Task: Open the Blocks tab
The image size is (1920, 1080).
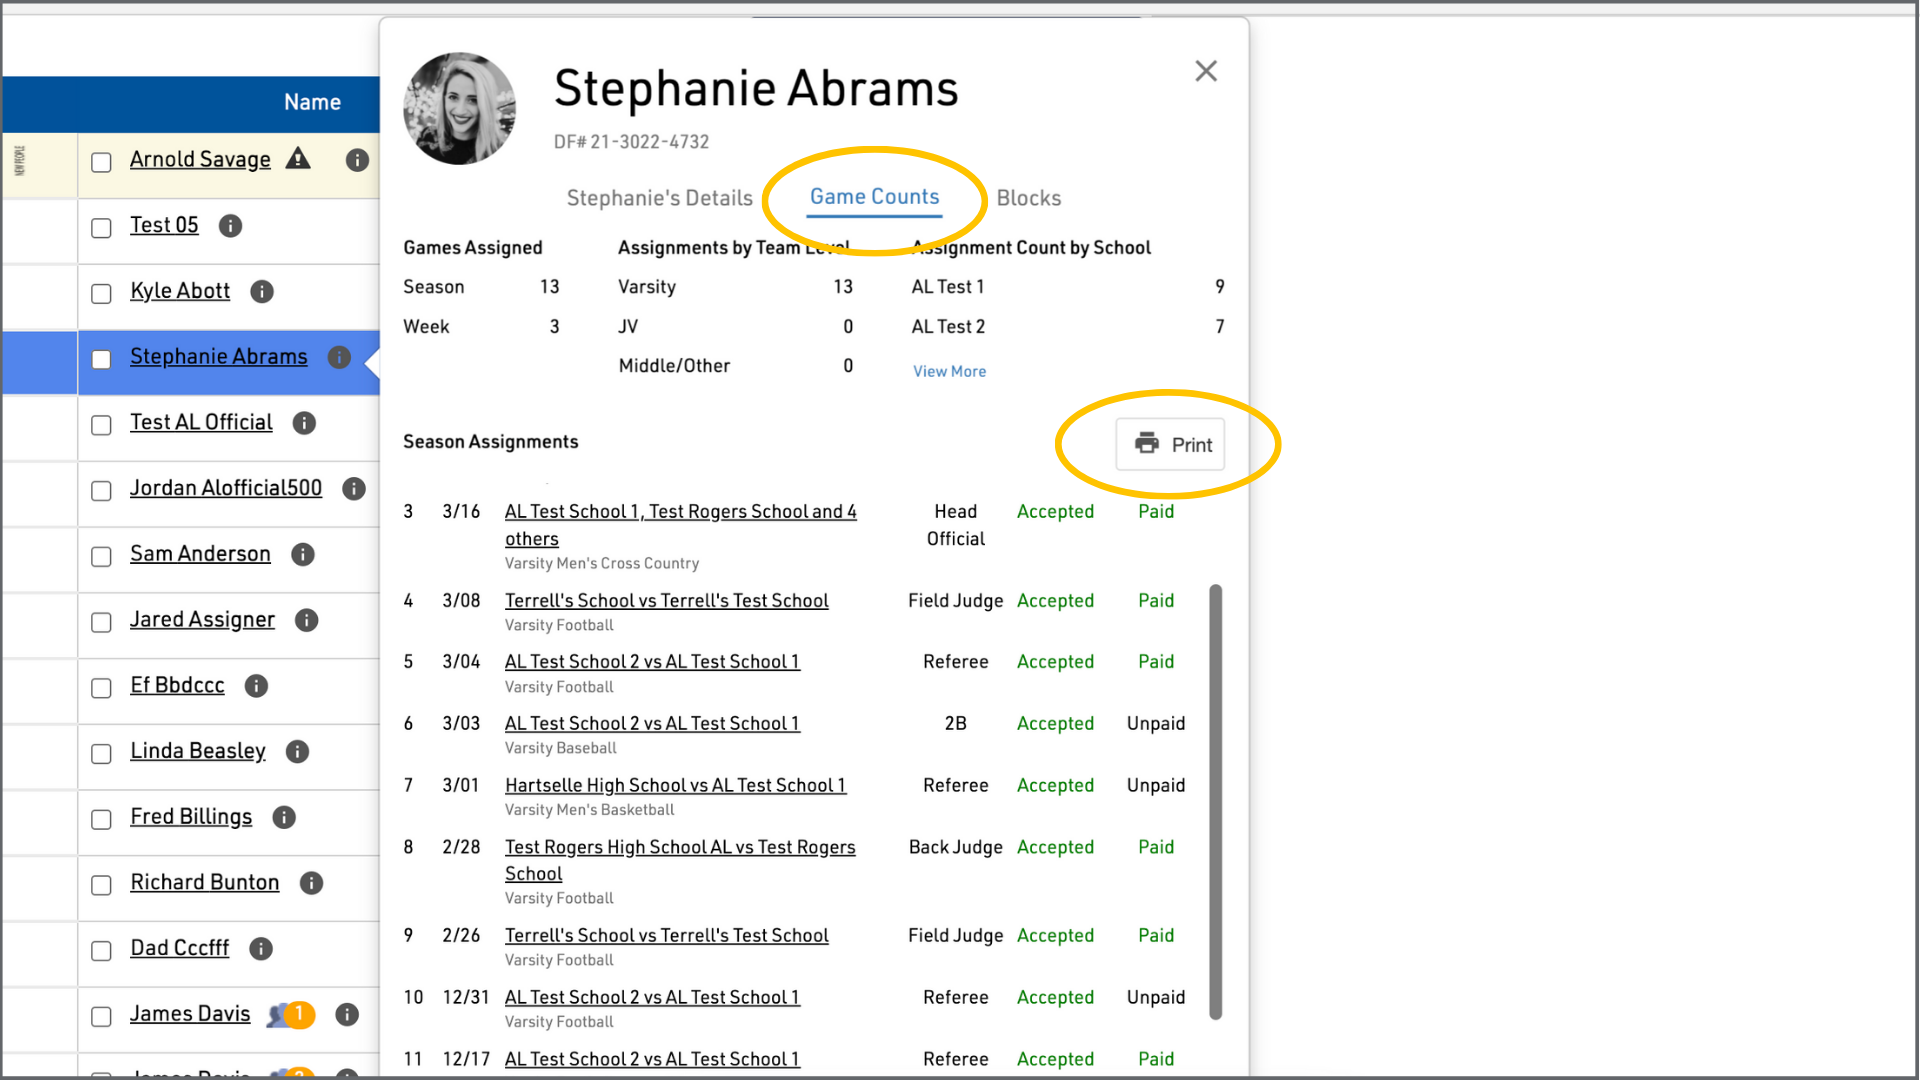Action: 1028,198
